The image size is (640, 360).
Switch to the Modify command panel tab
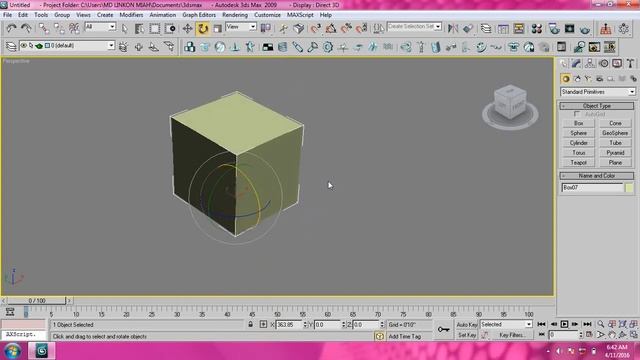click(x=576, y=64)
